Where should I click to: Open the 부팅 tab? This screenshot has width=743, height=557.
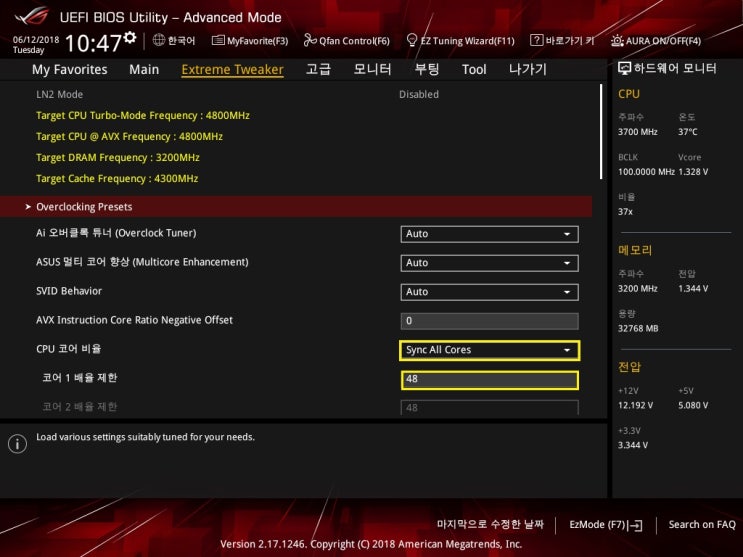(x=426, y=69)
